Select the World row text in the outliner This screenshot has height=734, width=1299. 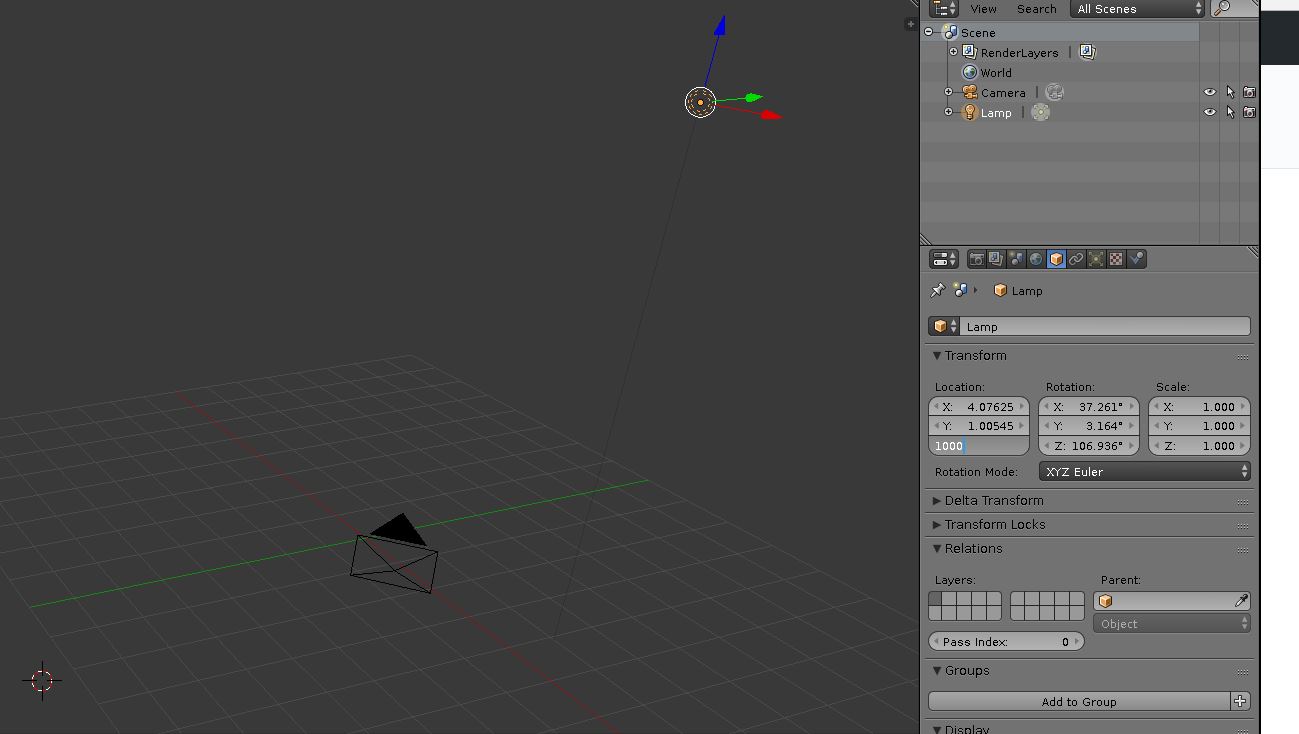[x=996, y=73]
